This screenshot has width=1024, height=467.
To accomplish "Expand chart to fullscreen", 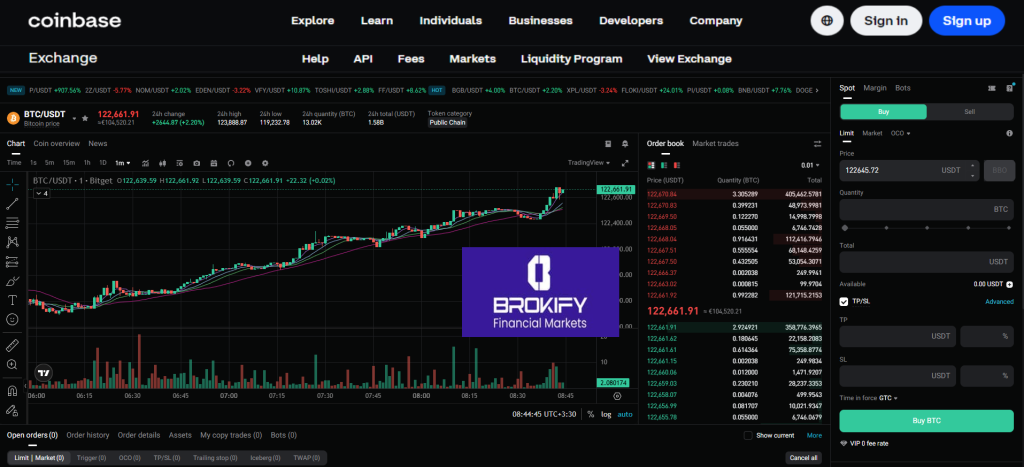I will coord(626,162).
